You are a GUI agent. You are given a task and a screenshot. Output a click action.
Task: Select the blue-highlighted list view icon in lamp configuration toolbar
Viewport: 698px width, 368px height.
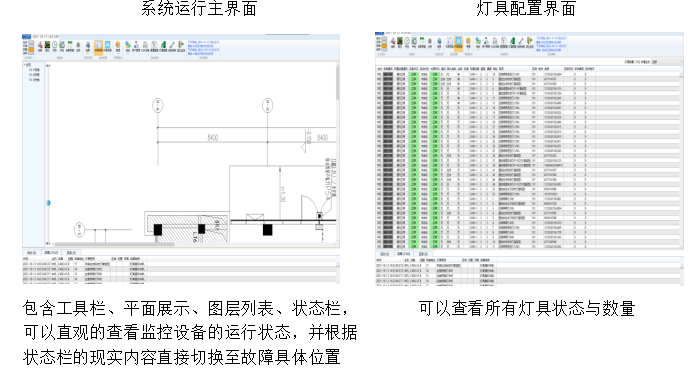(x=459, y=44)
